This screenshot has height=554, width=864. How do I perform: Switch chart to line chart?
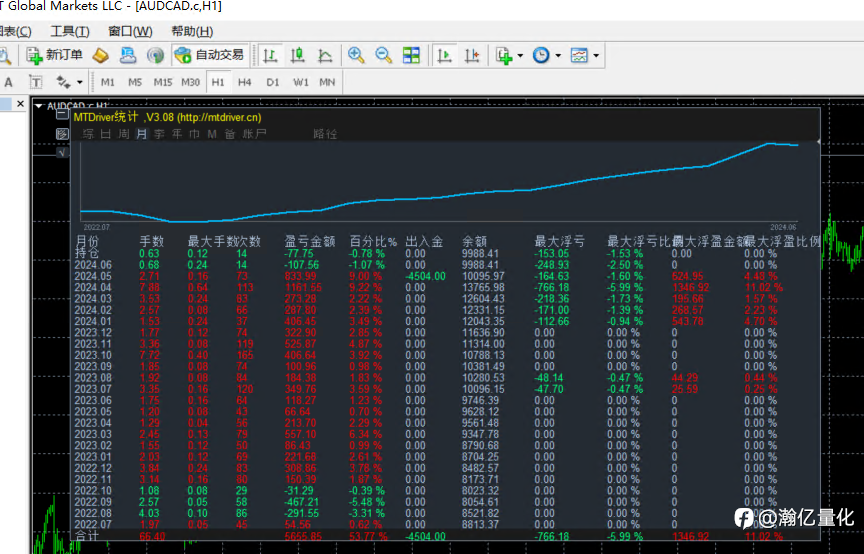tap(325, 55)
